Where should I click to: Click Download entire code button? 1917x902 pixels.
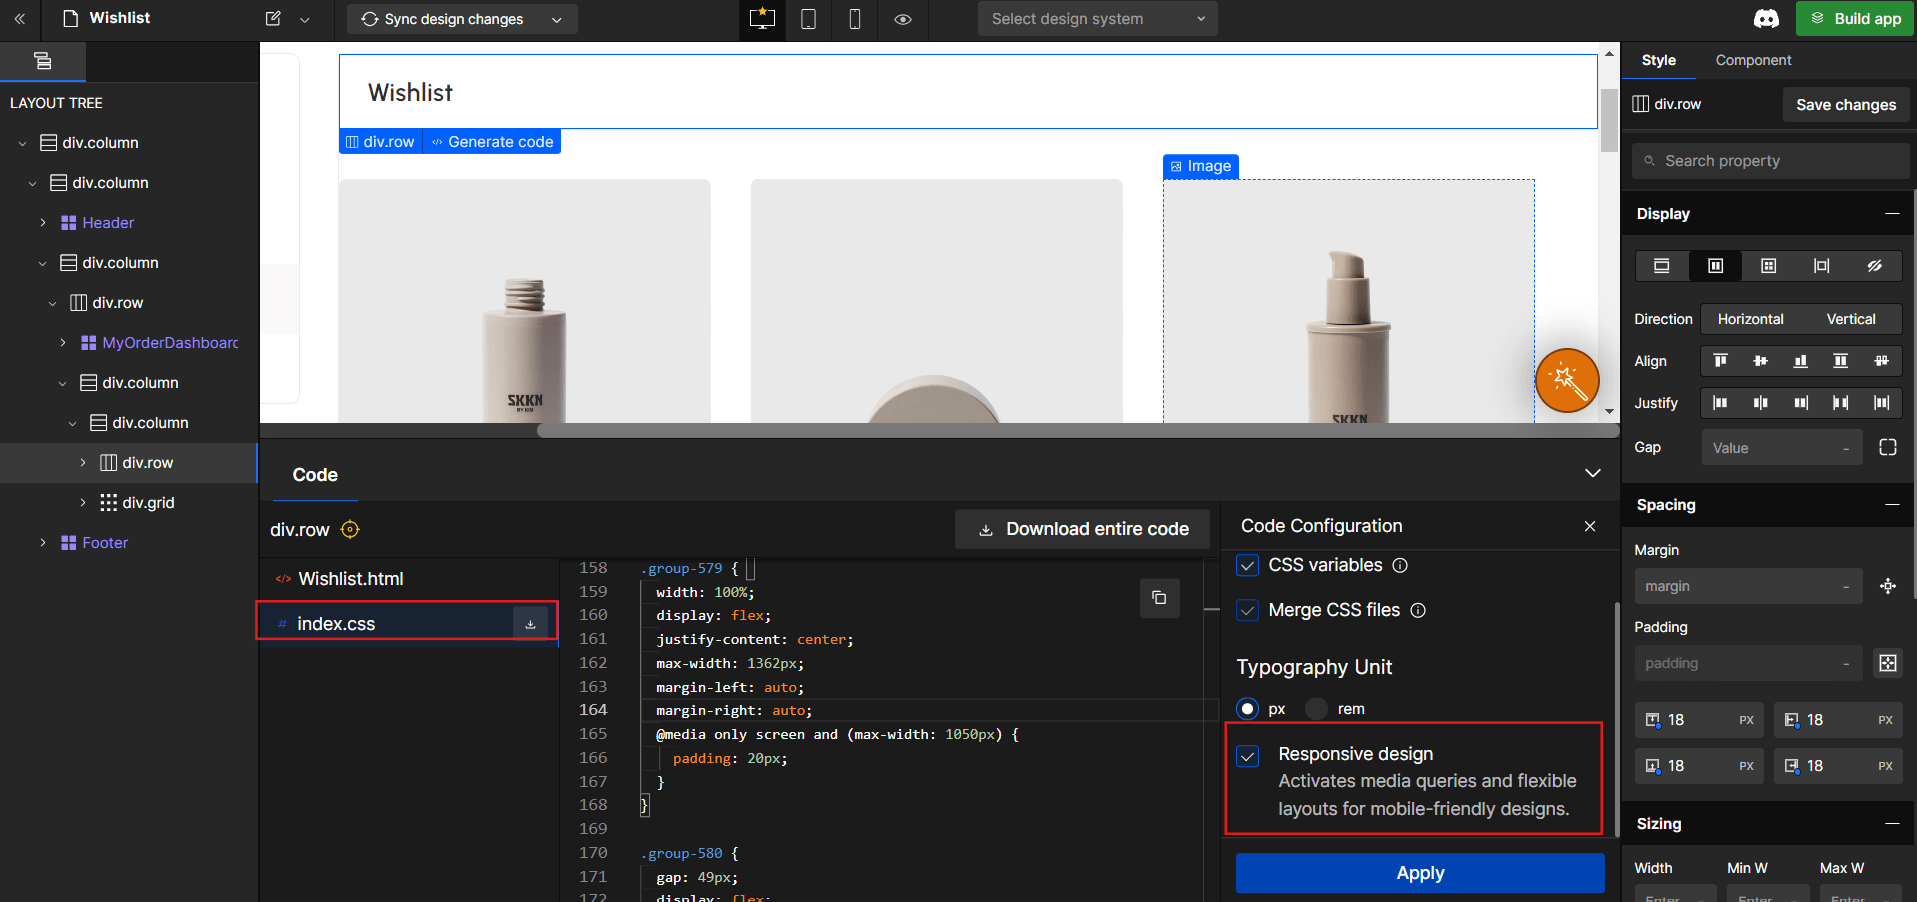tap(1082, 529)
